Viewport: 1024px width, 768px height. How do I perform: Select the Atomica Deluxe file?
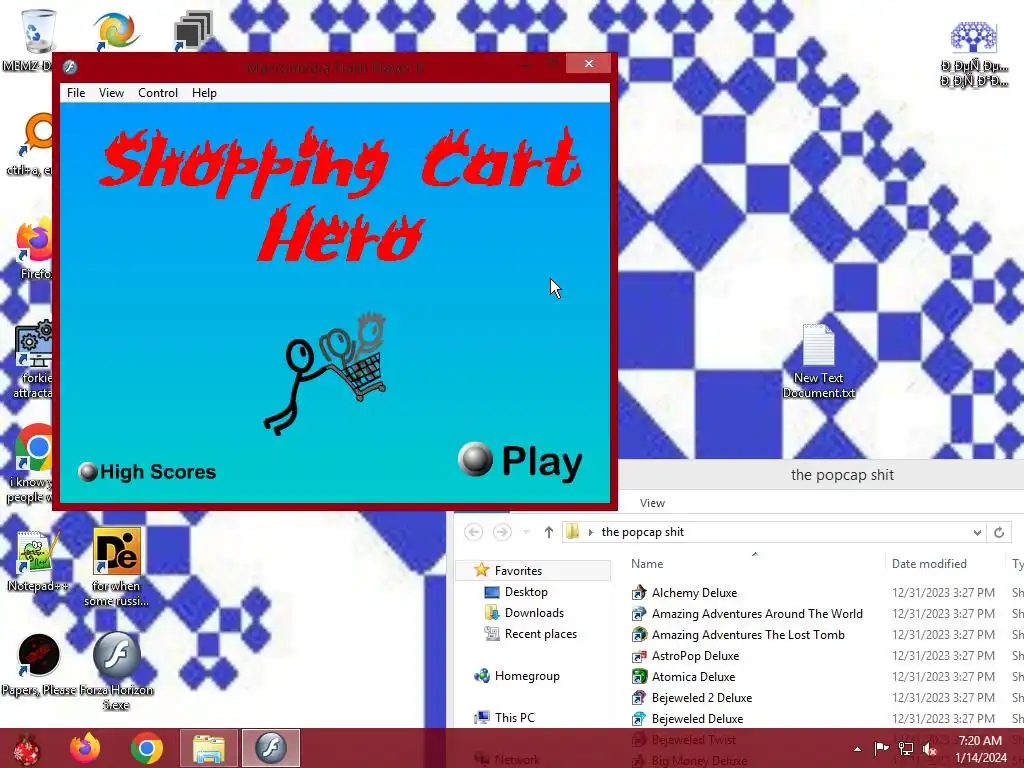click(x=693, y=677)
